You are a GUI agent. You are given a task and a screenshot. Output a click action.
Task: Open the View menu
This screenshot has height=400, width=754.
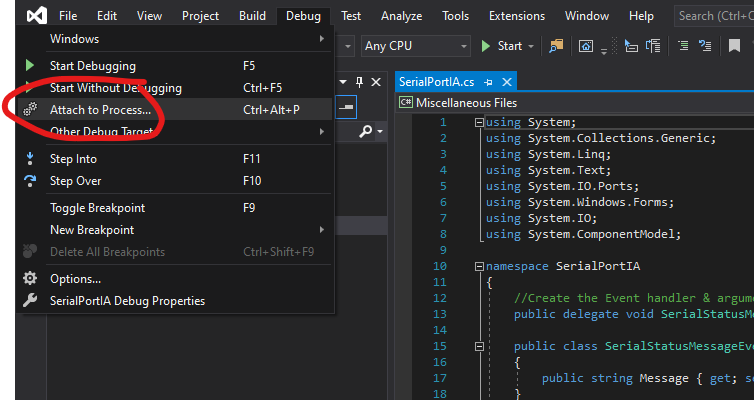(149, 16)
